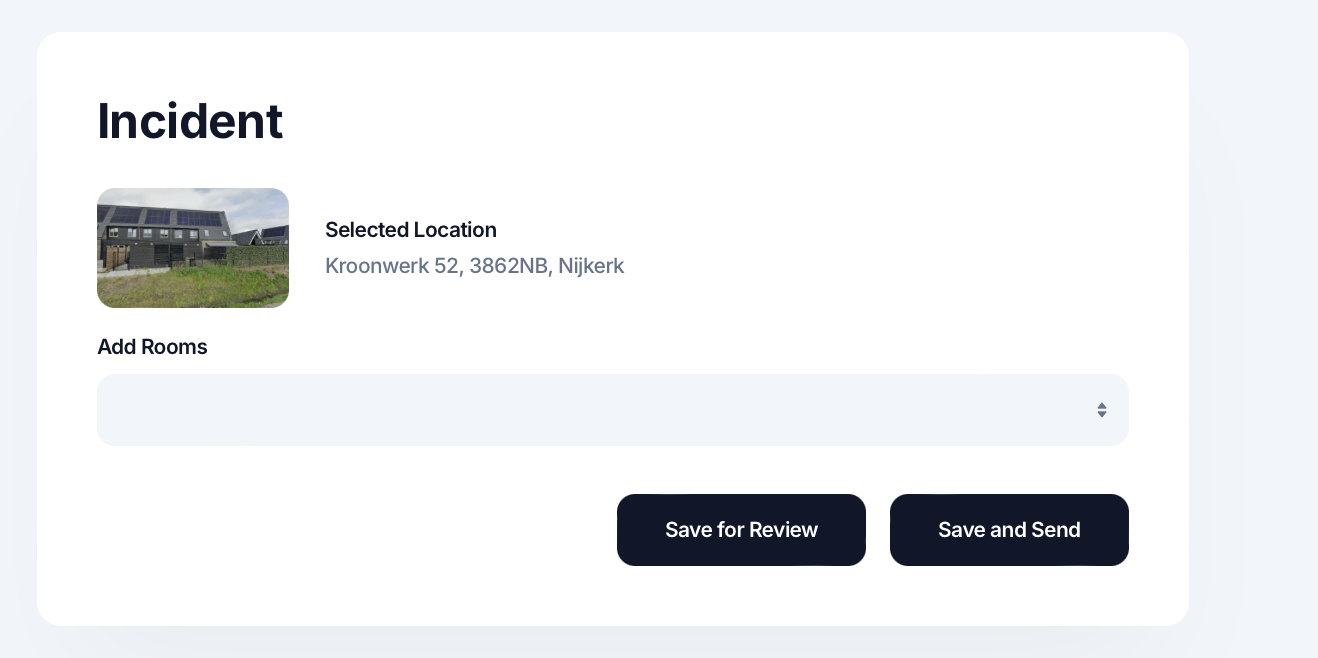Viewport: 1318px width, 658px height.
Task: Click the Add Rooms label
Action: tap(152, 347)
